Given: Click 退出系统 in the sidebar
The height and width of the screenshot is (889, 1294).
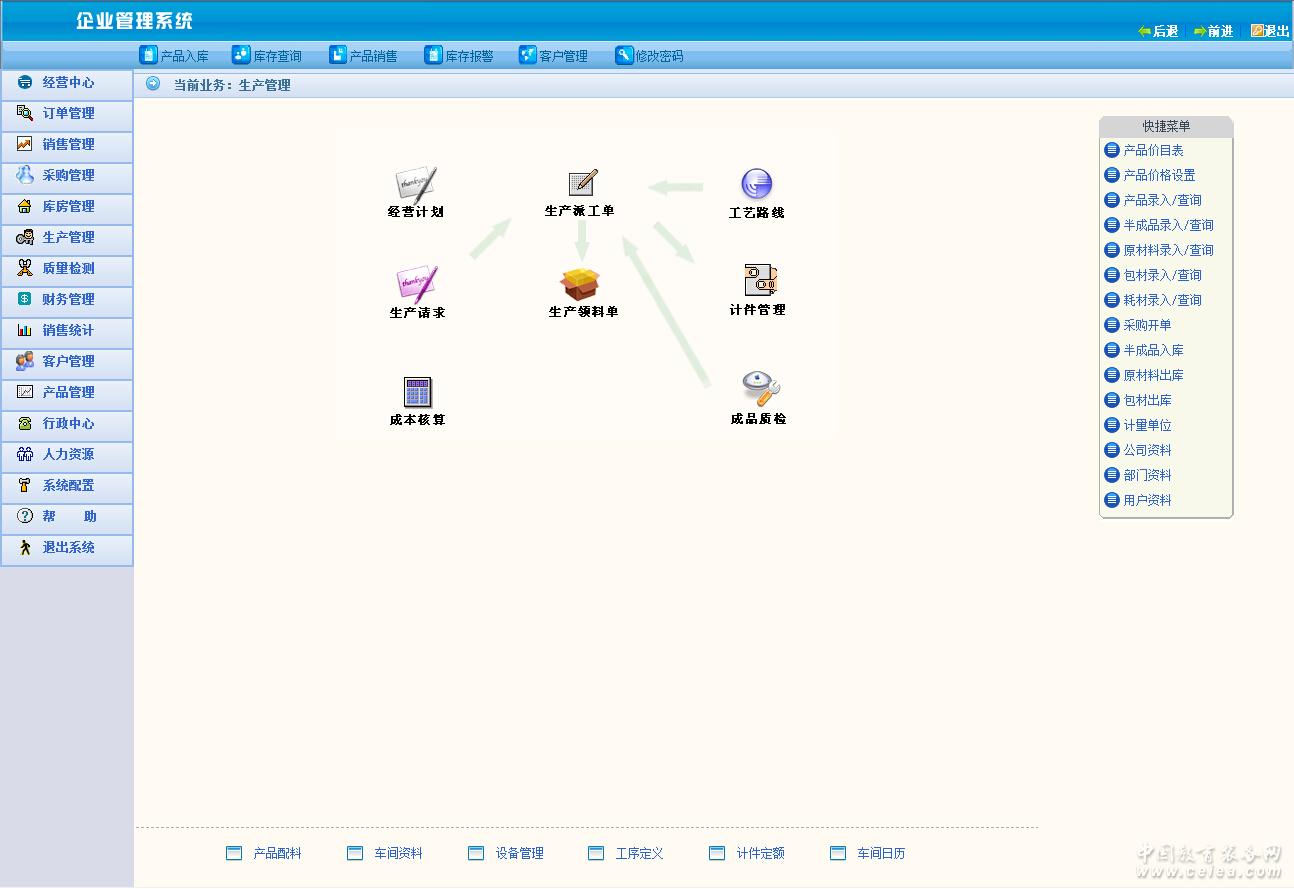Looking at the screenshot, I should click(x=67, y=548).
